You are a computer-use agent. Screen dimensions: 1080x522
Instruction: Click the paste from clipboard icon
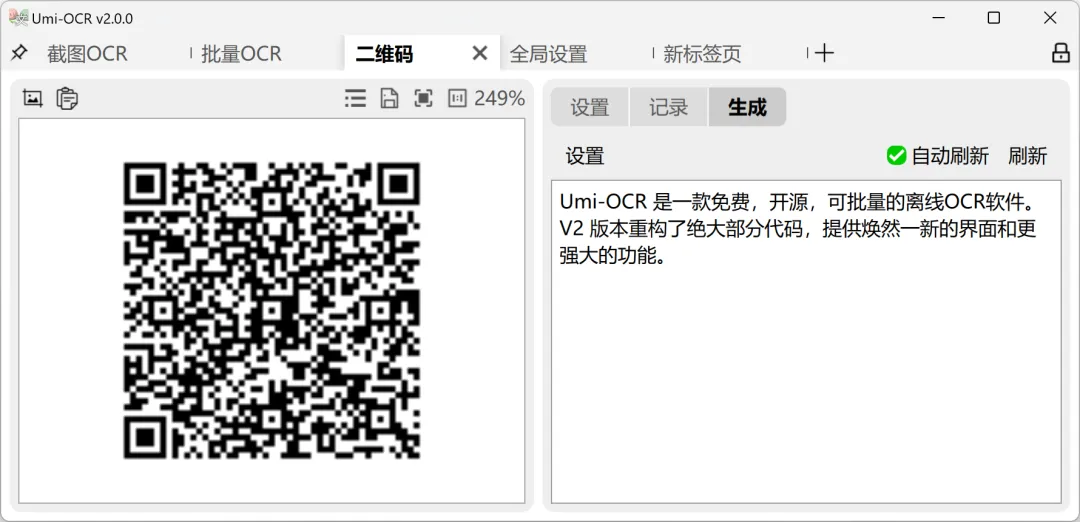[67, 98]
